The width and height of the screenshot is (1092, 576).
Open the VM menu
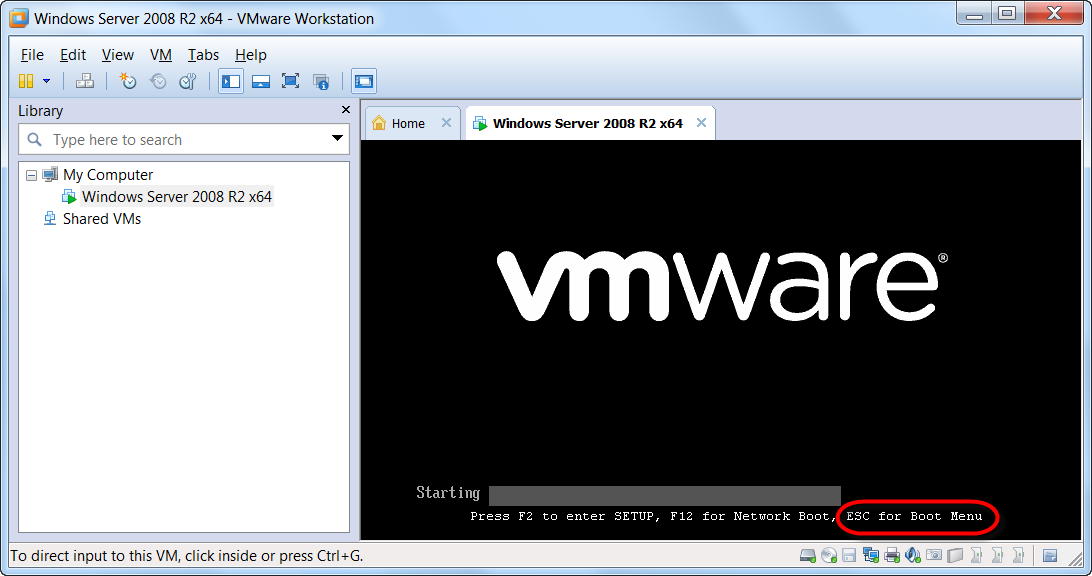coord(161,55)
